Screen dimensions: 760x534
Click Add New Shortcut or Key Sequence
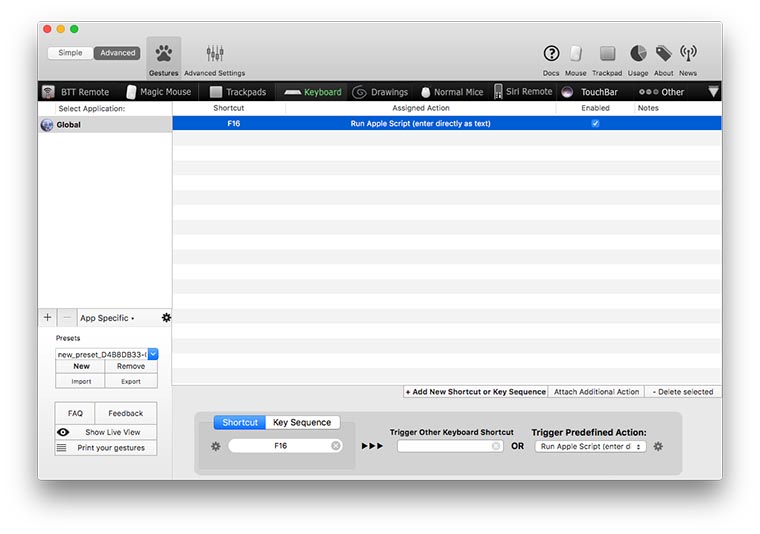point(476,392)
